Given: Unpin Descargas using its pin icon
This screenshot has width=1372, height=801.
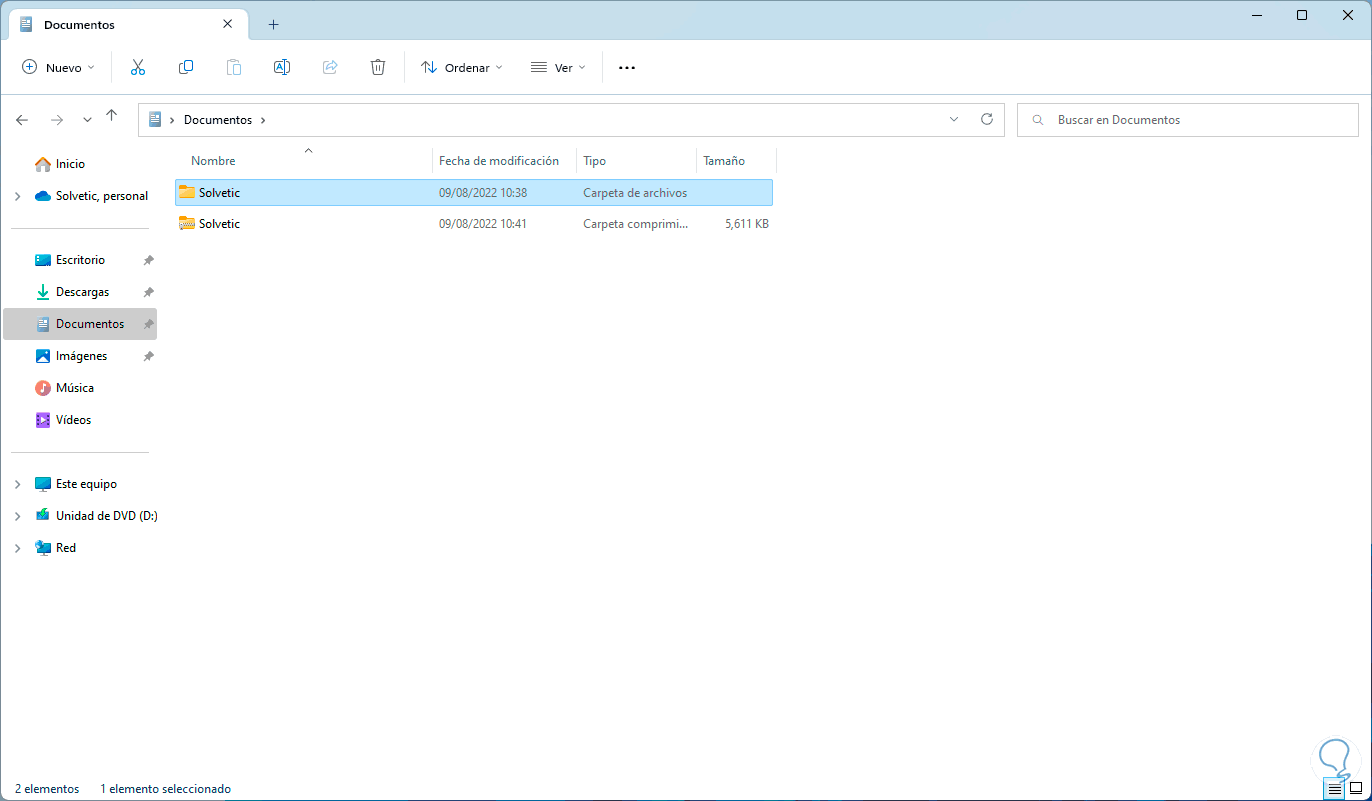Looking at the screenshot, I should pyautogui.click(x=148, y=292).
